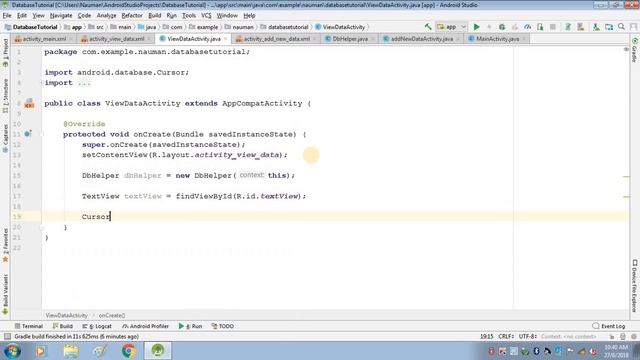
Task: Open Windows Start button
Action: (12, 351)
